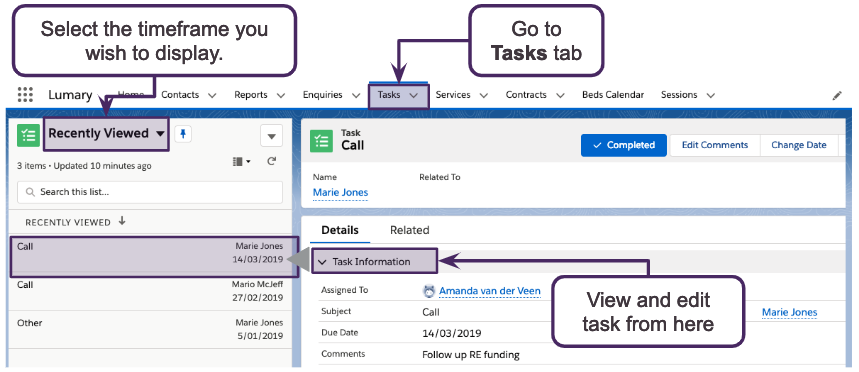Click the Lumary app name

coord(70,95)
